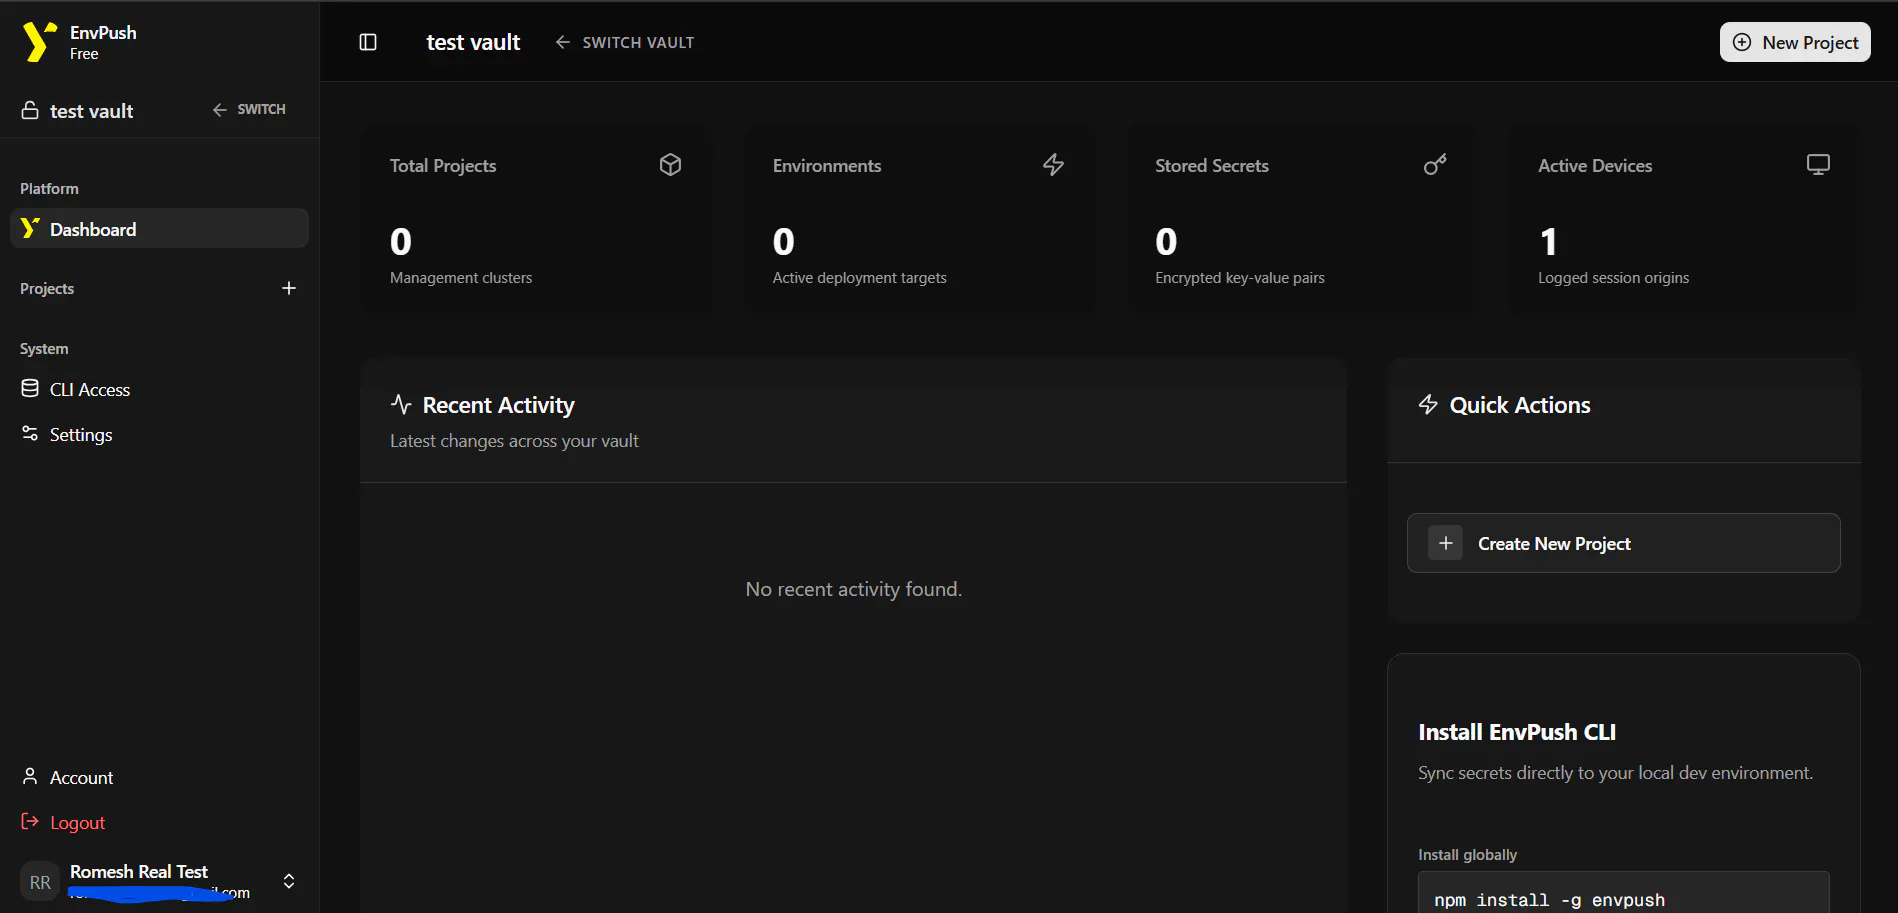Screen dimensions: 1898x913
Task: Click the Total Projects card
Action: [x=537, y=221]
